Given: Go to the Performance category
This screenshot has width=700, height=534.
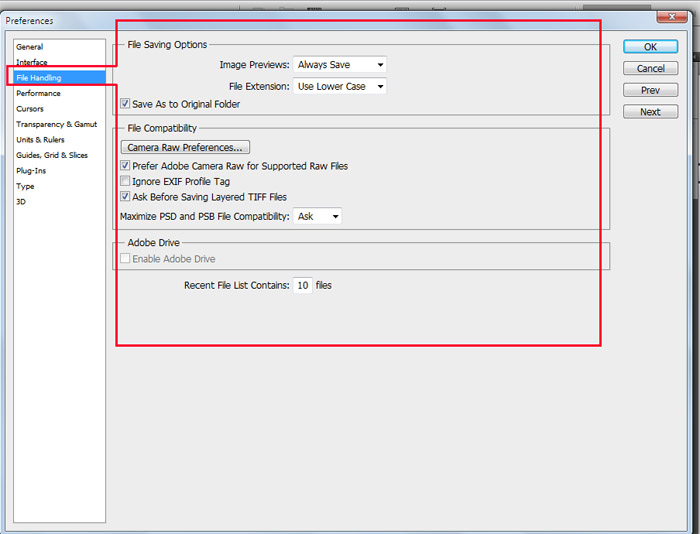Looking at the screenshot, I should click(38, 93).
